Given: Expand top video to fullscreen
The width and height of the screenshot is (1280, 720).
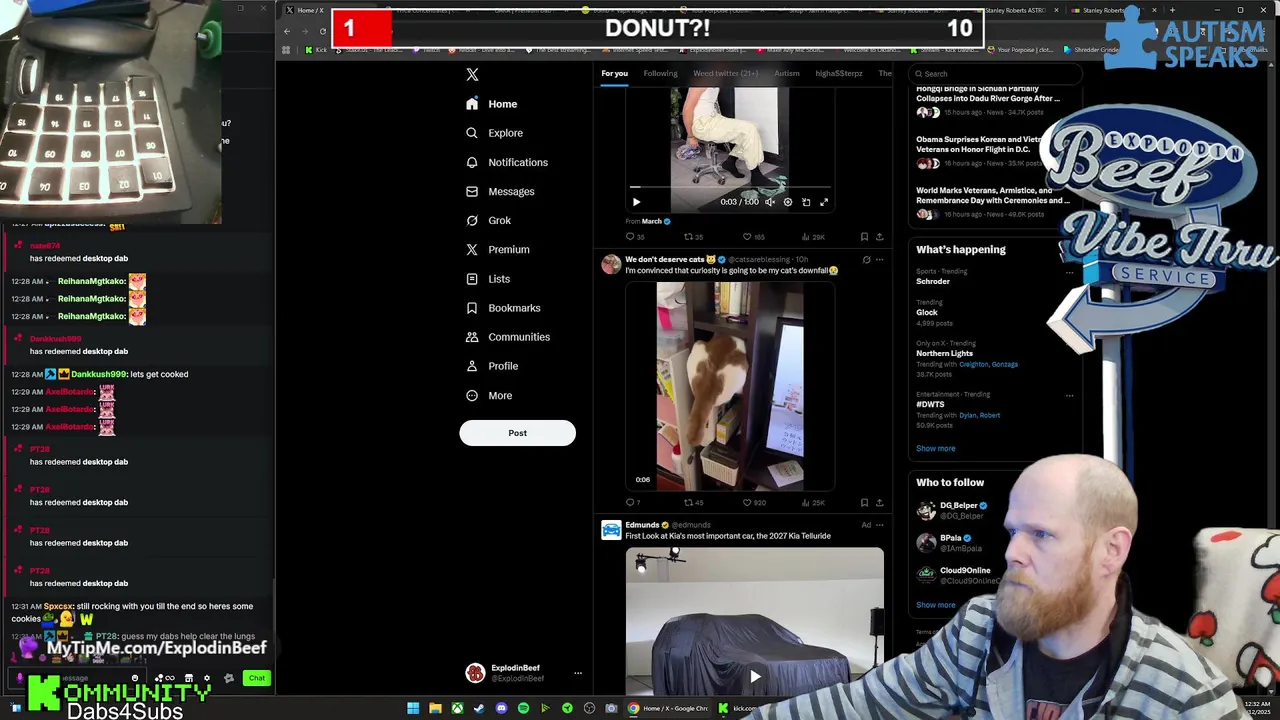Looking at the screenshot, I should click(824, 202).
